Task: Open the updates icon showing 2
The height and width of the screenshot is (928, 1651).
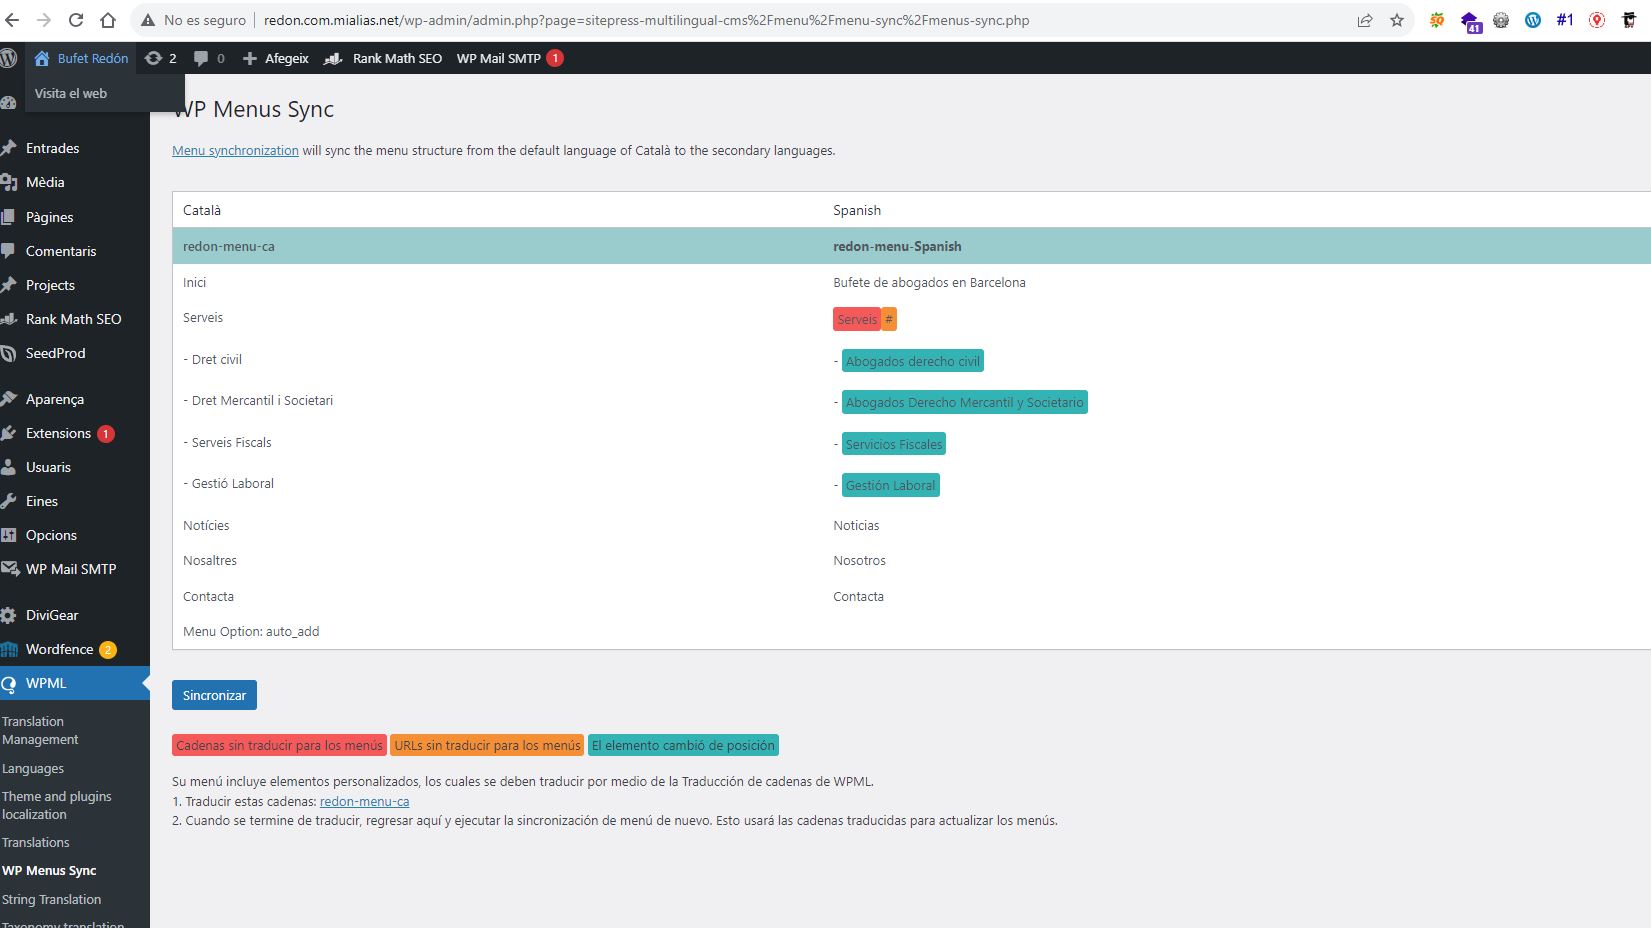Action: point(161,58)
